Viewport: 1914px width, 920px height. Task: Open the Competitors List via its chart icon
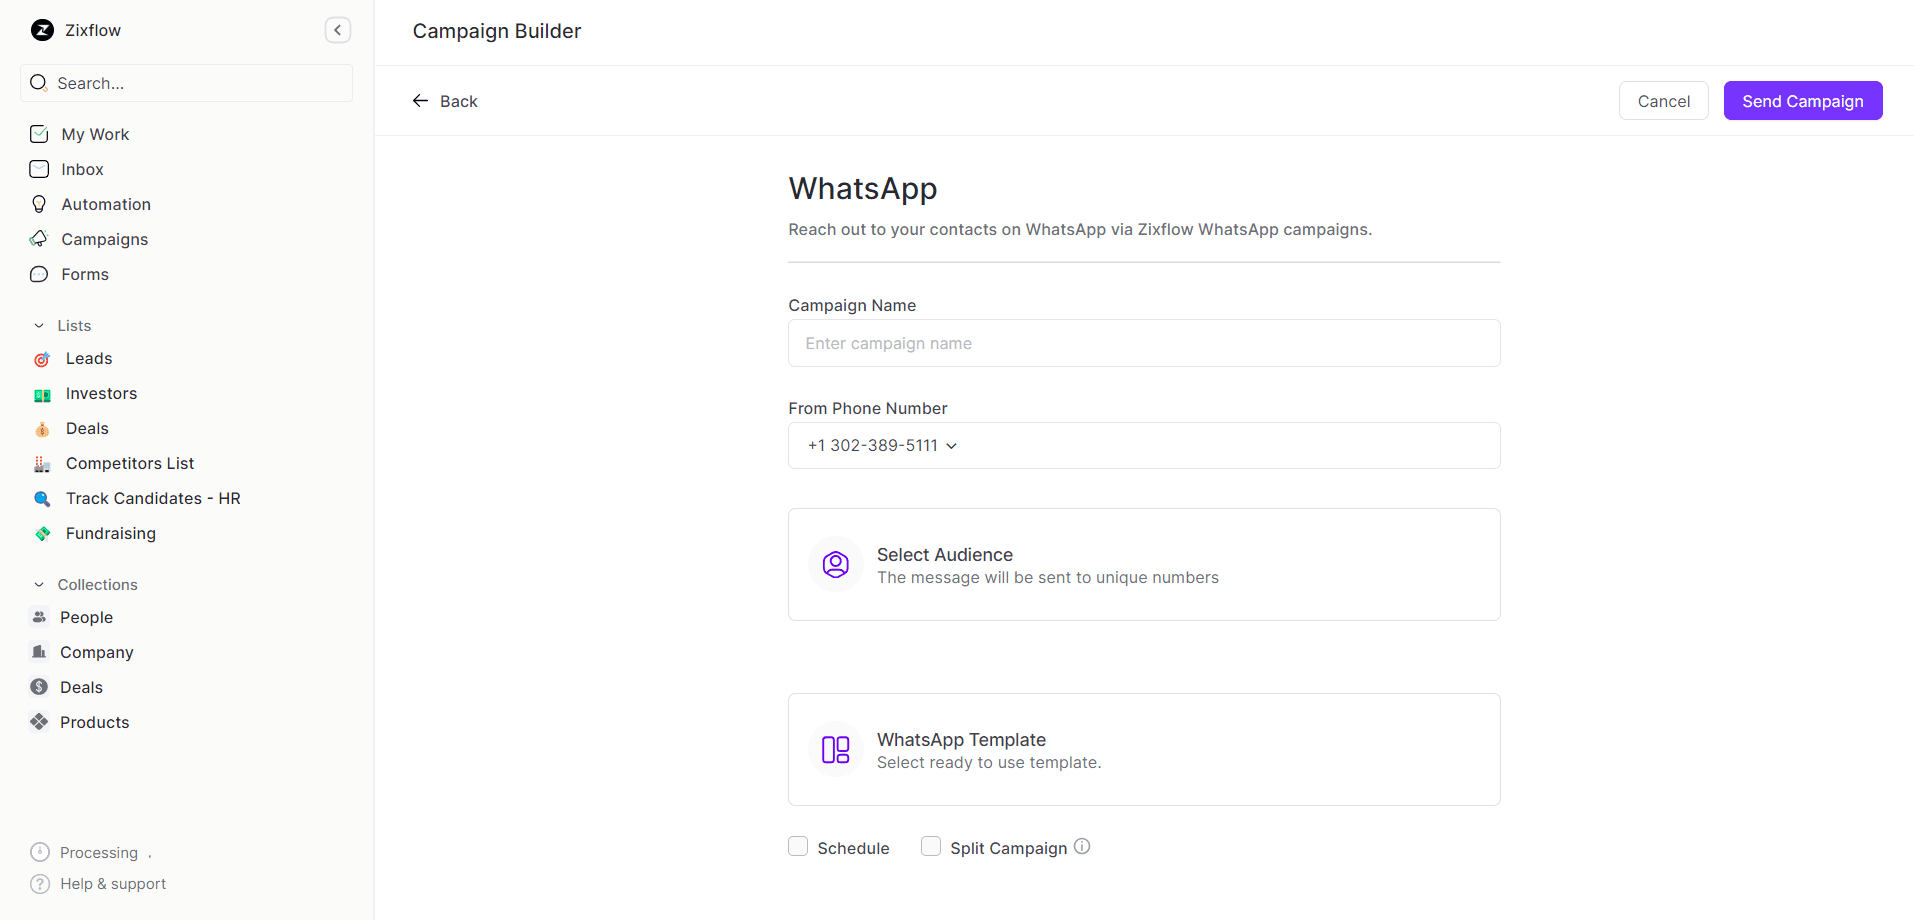(x=41, y=463)
